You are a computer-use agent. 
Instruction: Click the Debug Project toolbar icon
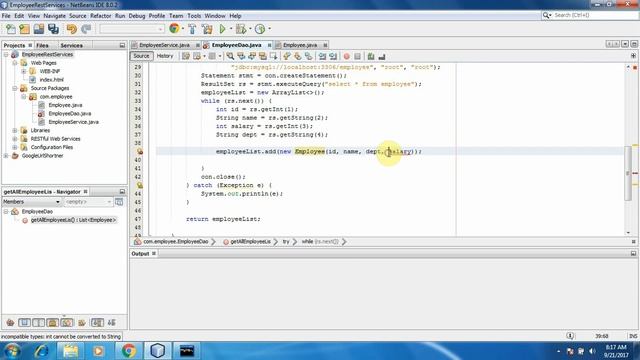tap(241, 29)
